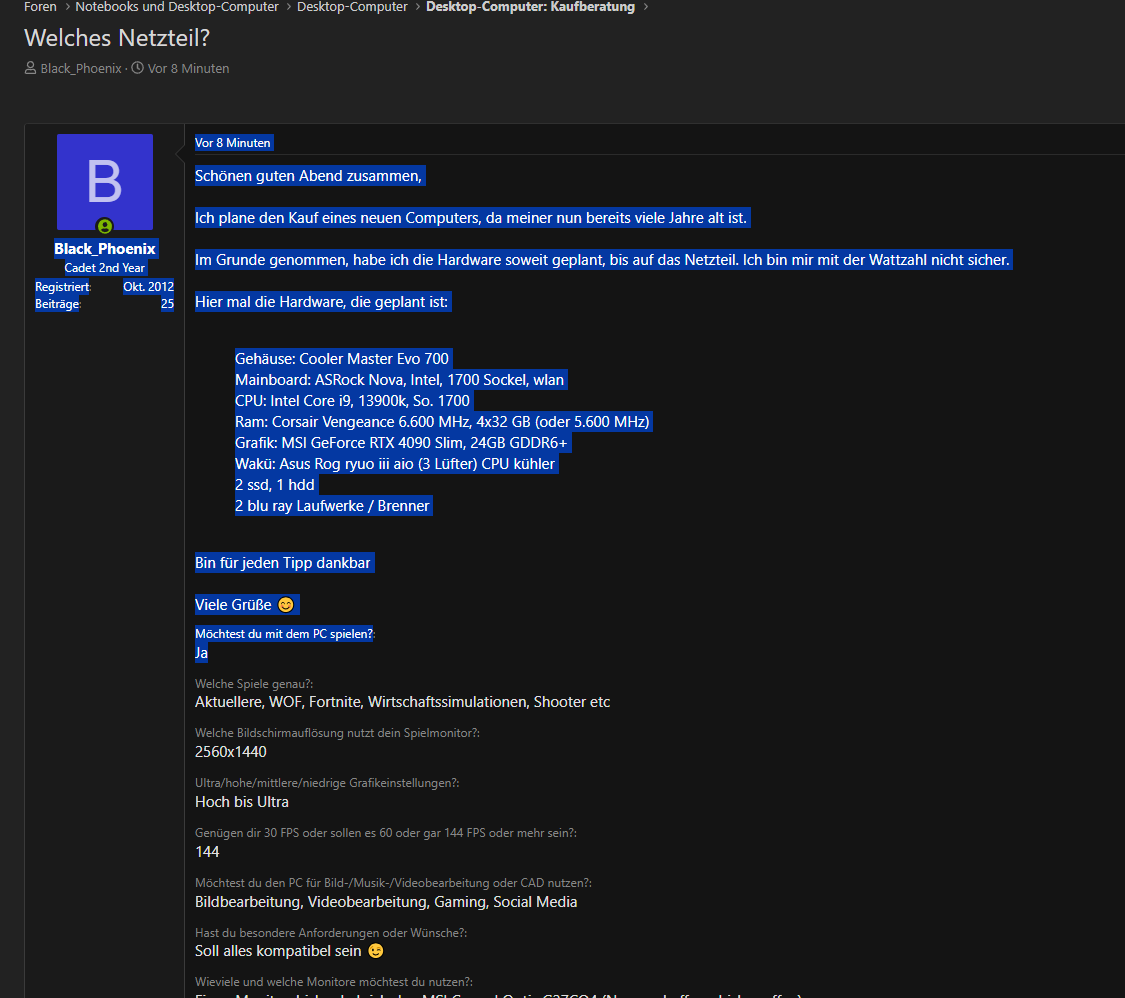Click green online status badge on avatar
Screen dimensions: 1125x998
[x=105, y=227]
